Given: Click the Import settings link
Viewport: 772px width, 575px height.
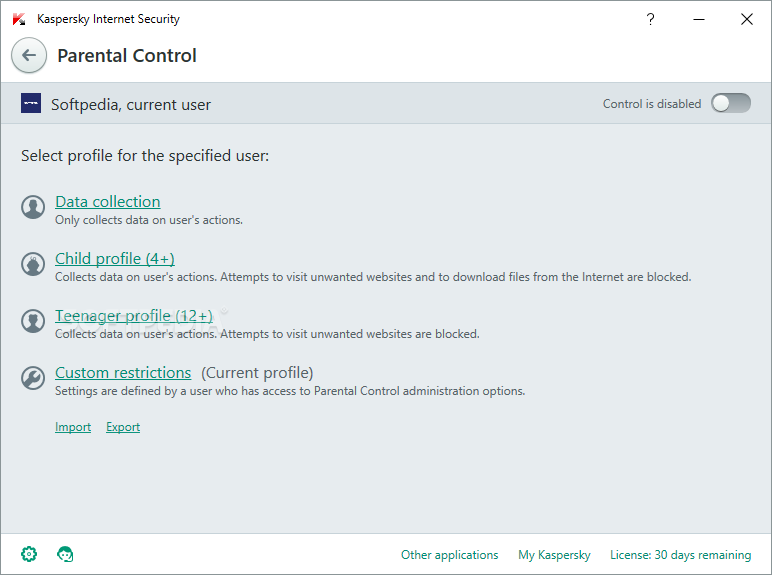Looking at the screenshot, I should (73, 427).
